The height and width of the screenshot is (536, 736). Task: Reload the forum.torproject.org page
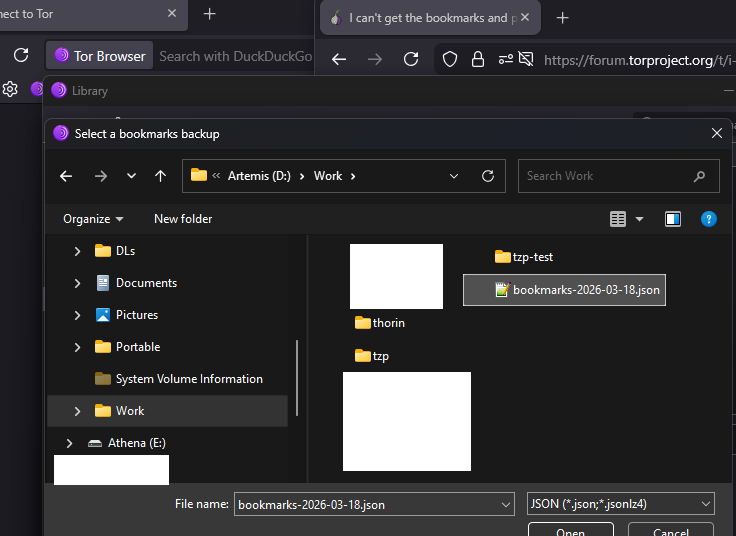(x=411, y=59)
